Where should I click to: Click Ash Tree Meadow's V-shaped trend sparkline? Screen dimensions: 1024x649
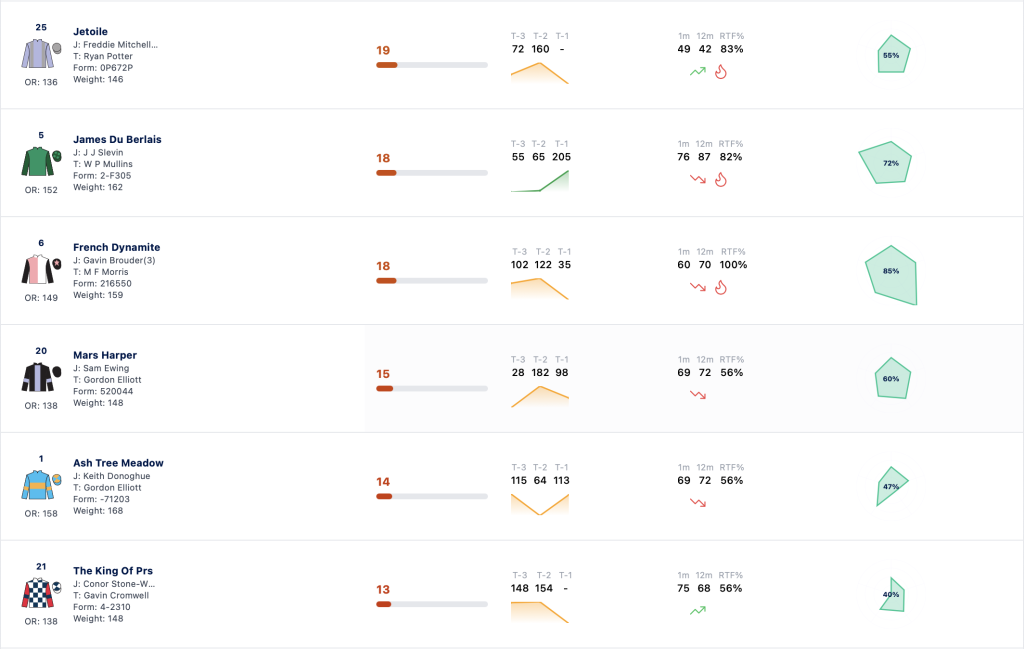tap(539, 504)
